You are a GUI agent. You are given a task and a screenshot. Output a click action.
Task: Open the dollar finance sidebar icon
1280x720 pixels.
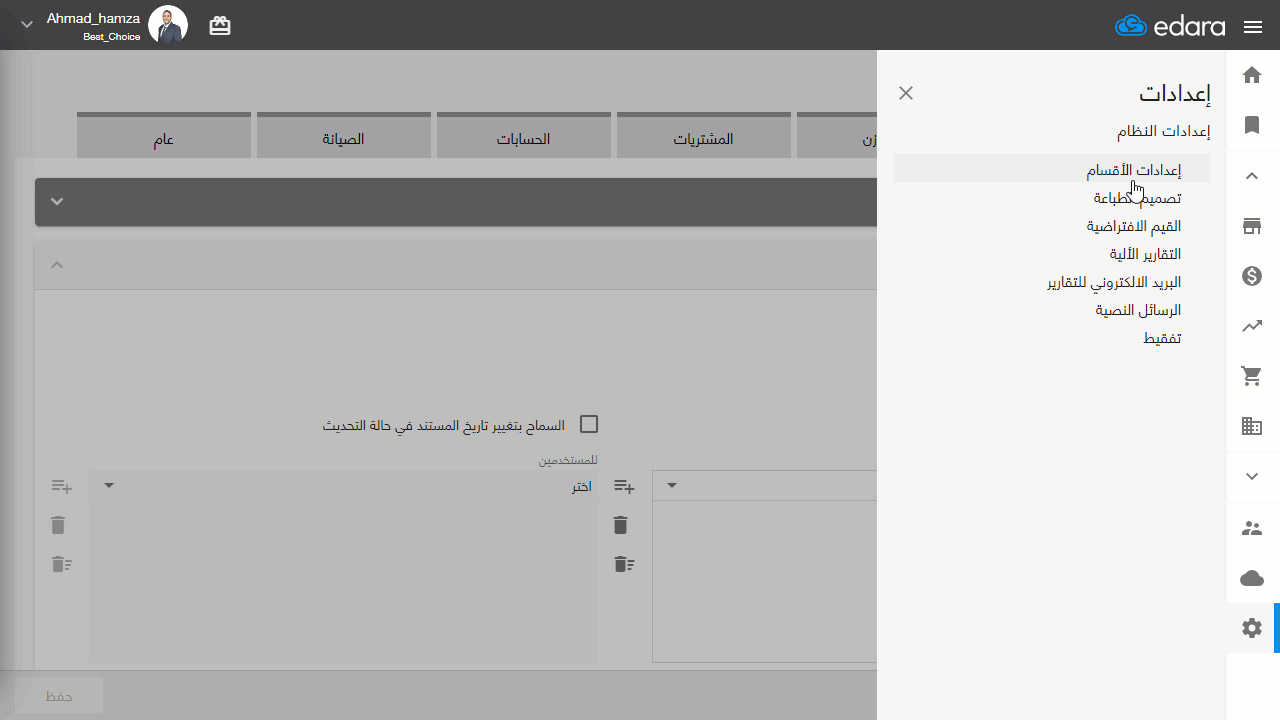point(1252,276)
